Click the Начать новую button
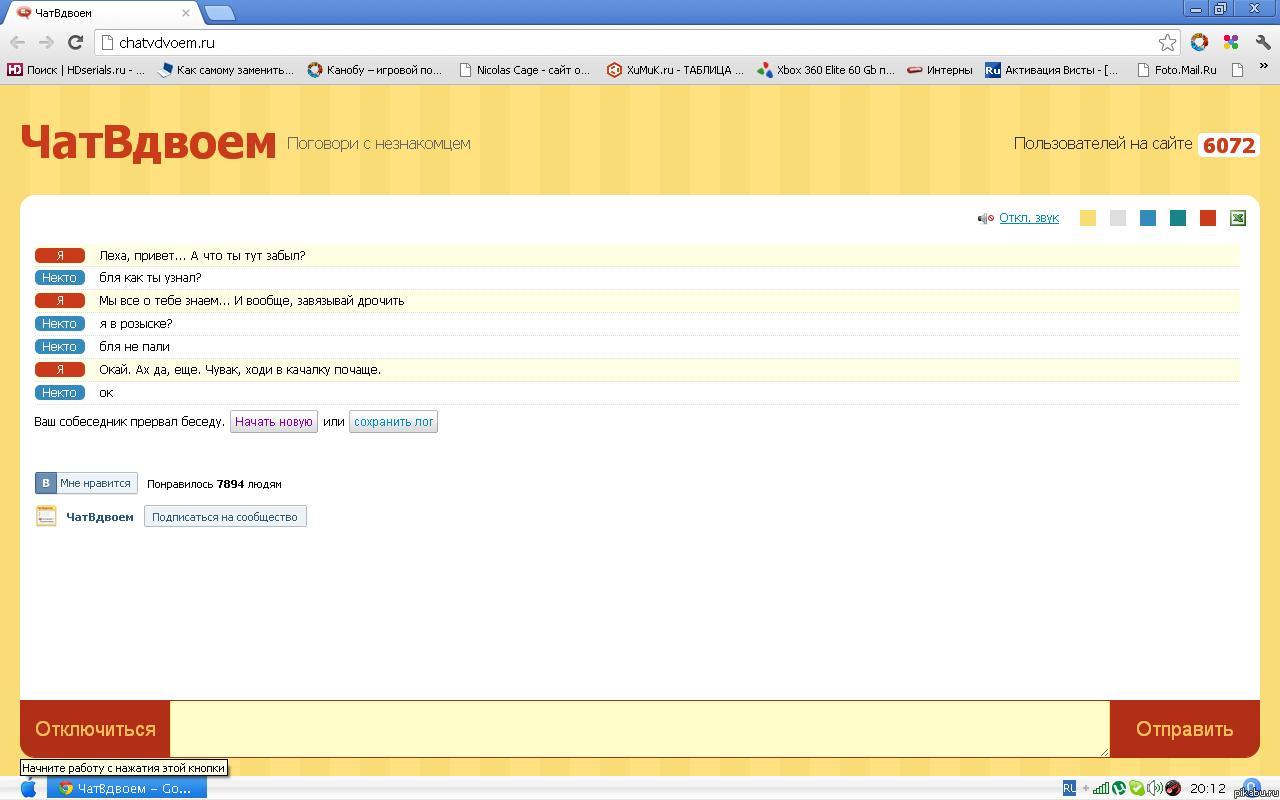Screen dimensions: 1280x800 (274, 422)
